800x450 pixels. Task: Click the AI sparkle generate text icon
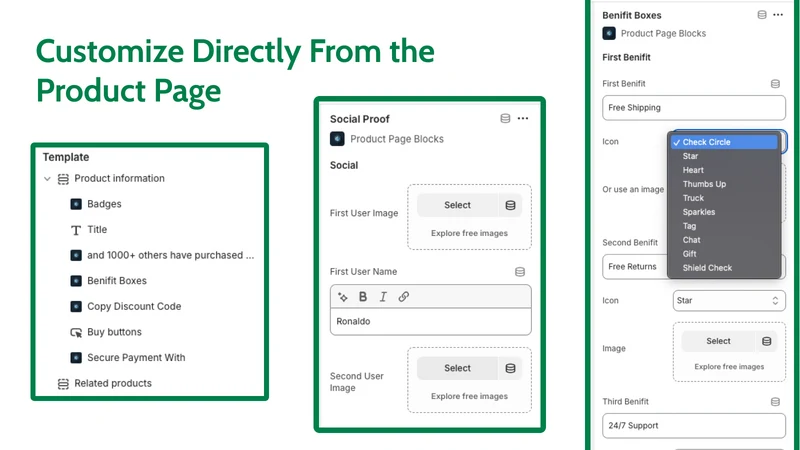coord(343,297)
